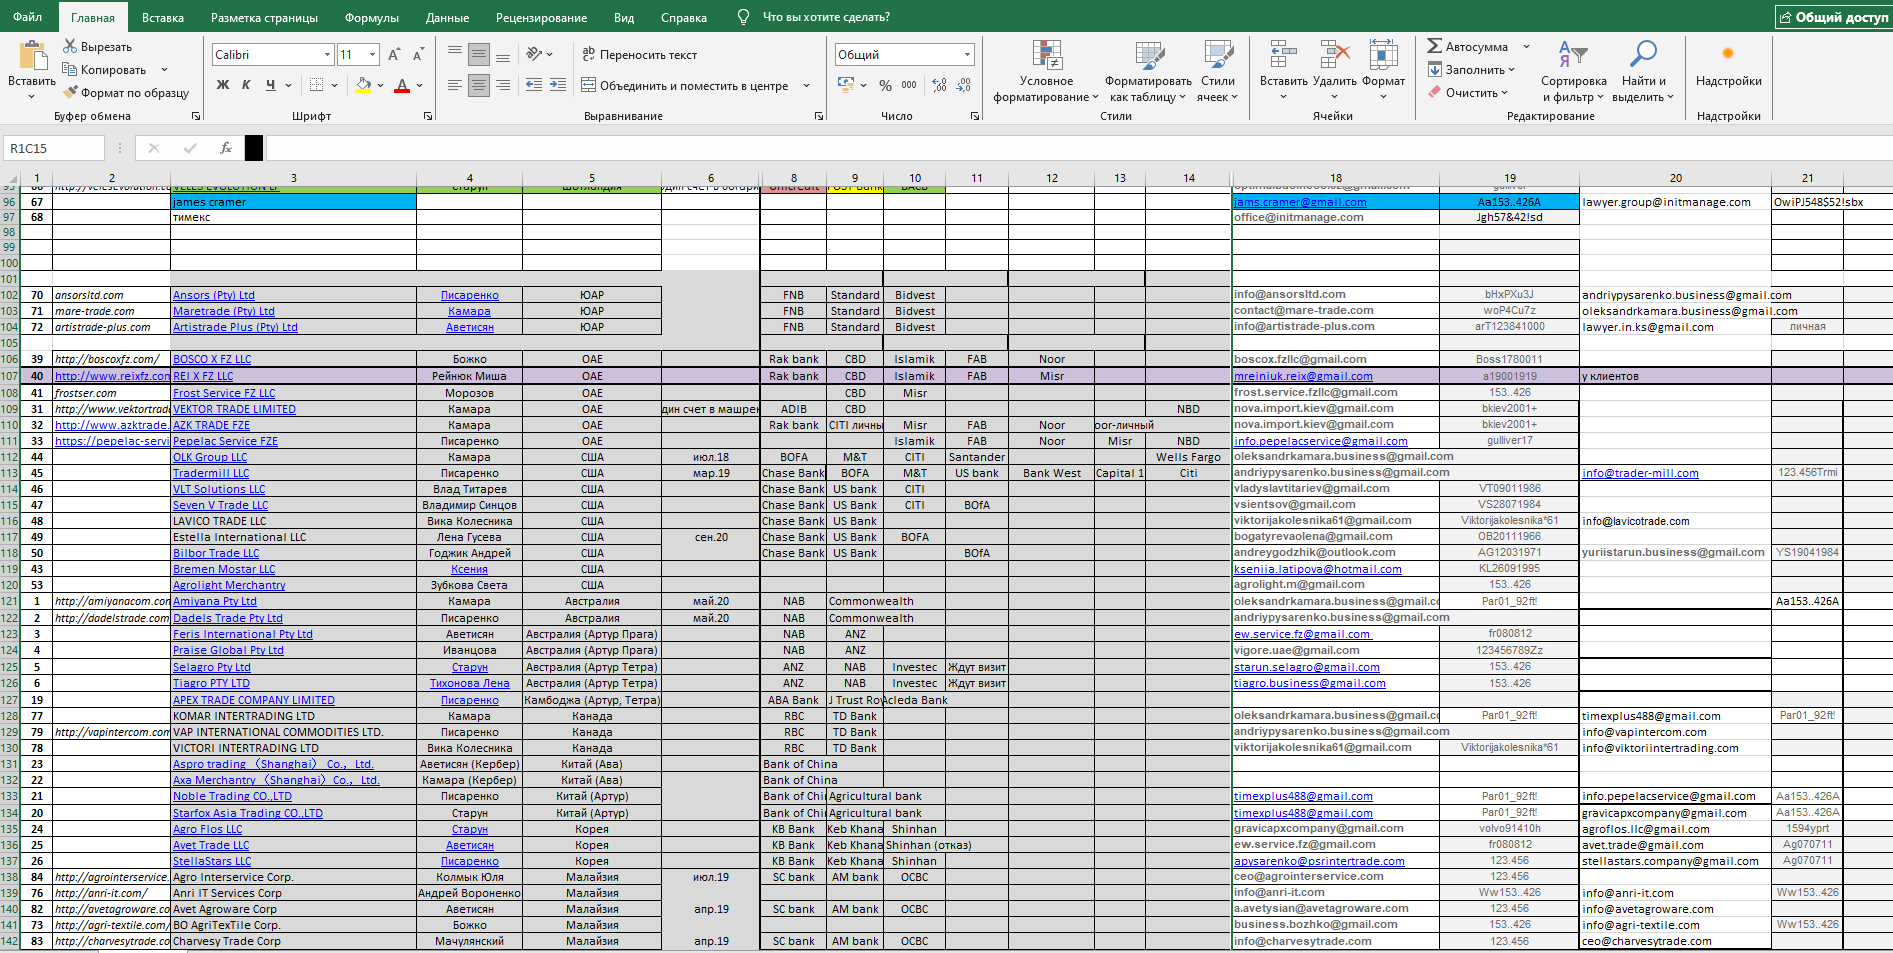Switch to the Formulas (Формулы) tab
1893x953 pixels.
tap(371, 17)
